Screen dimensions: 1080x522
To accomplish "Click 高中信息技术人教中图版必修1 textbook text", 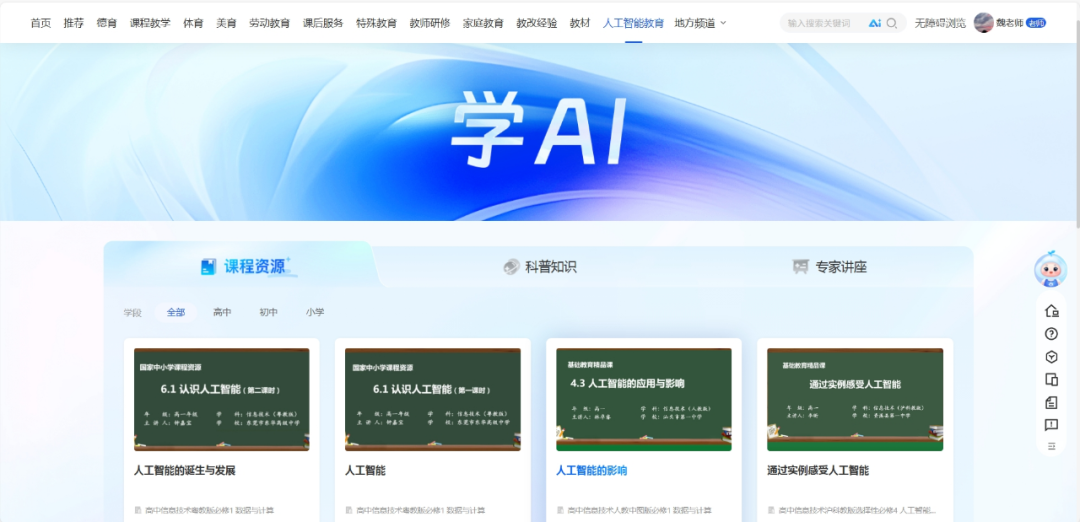I will pyautogui.click(x=639, y=510).
